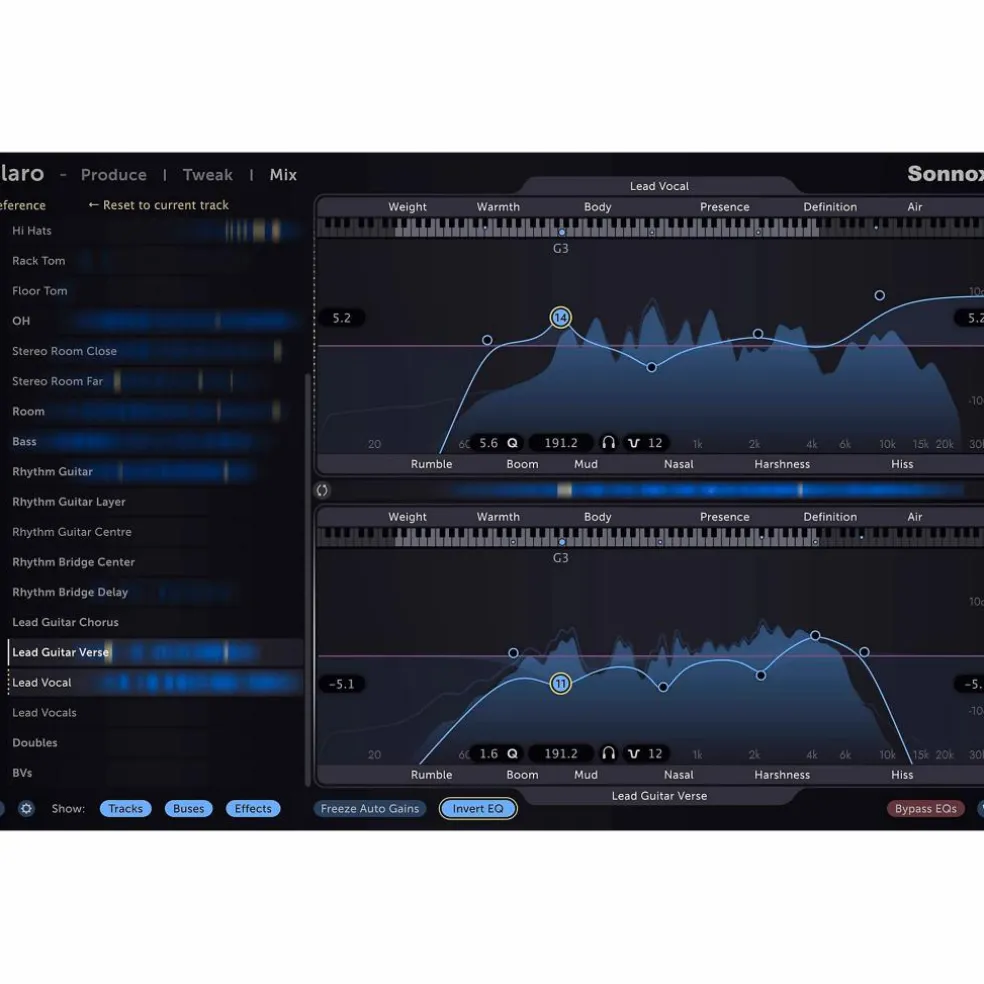The image size is (984, 984).
Task: Click the settings gear icon
Action: click(x=26, y=808)
